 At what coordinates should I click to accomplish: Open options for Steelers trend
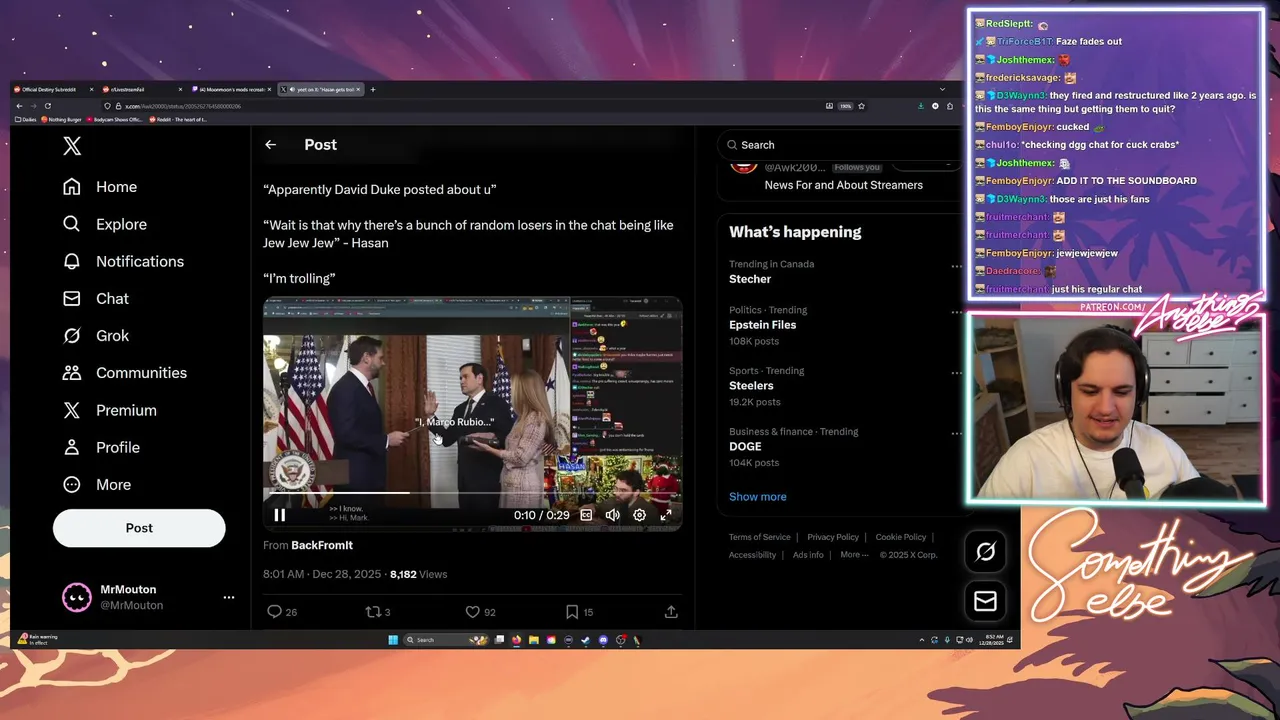coord(956,373)
